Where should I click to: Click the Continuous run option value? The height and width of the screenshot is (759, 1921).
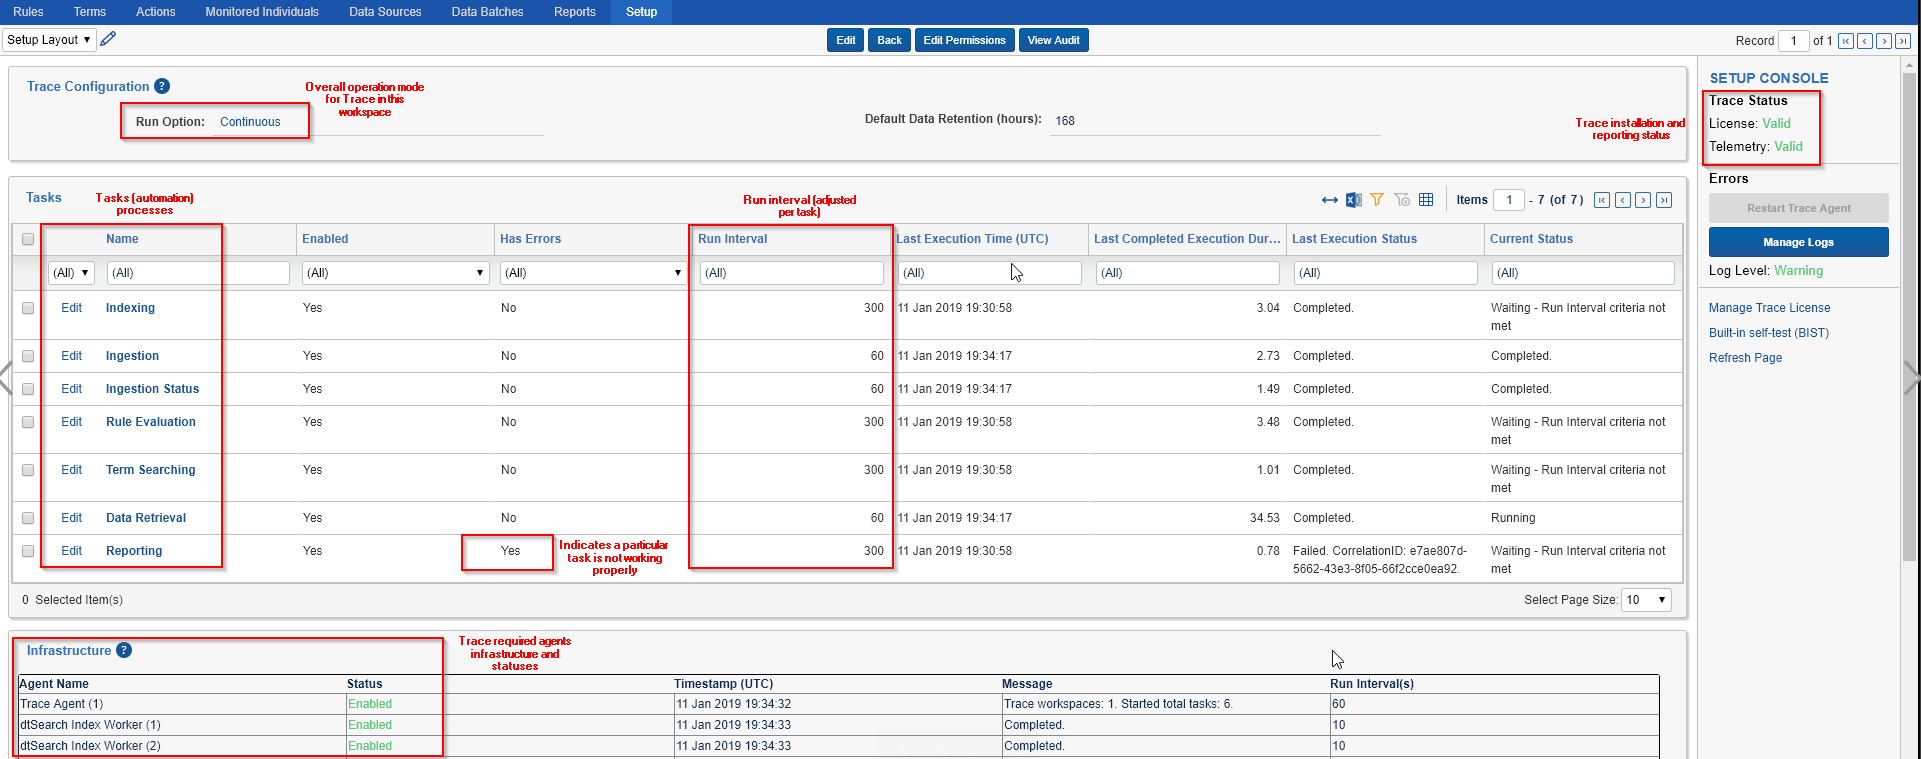point(250,122)
